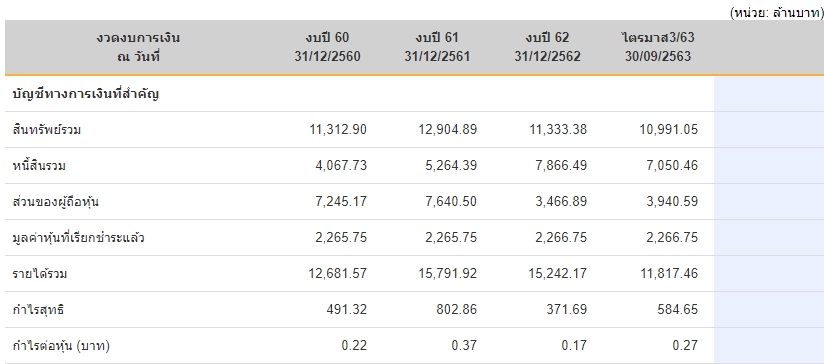This screenshot has width=824, height=364.
Task: Click the unit note หน่วย: ล้านบาท
Action: (x=776, y=13)
